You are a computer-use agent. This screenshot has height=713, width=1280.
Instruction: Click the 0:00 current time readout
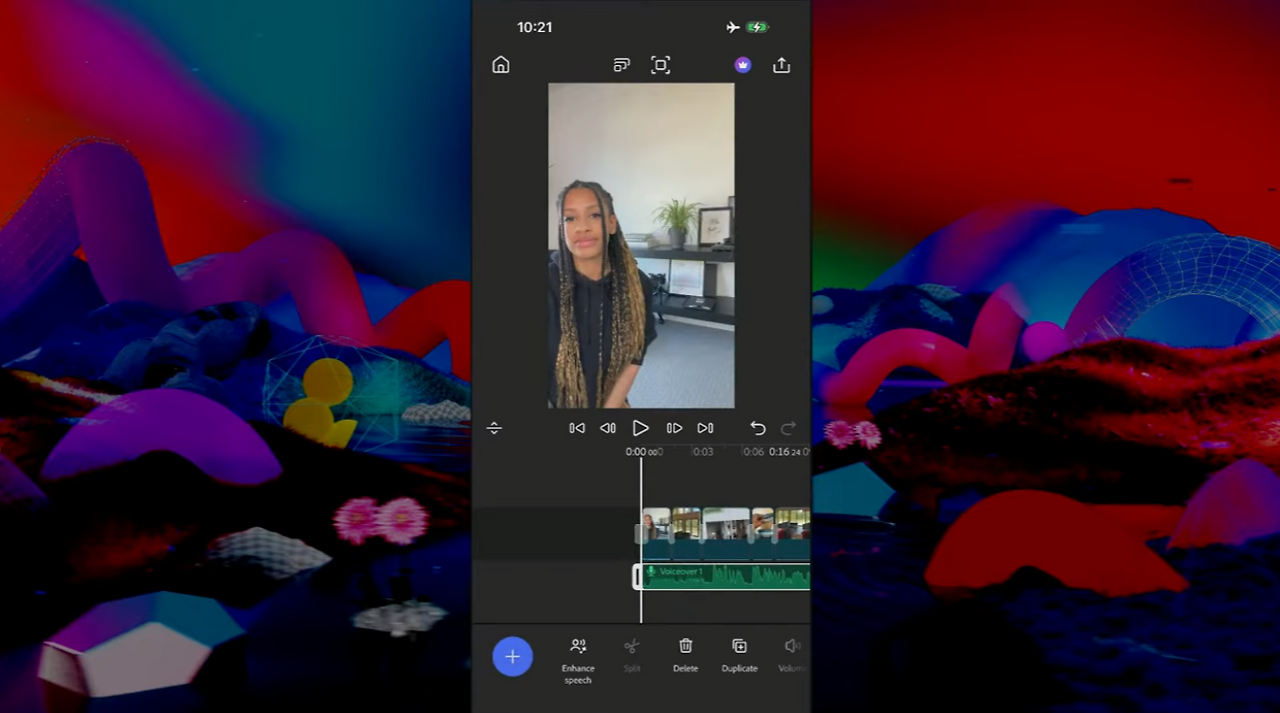[643, 452]
